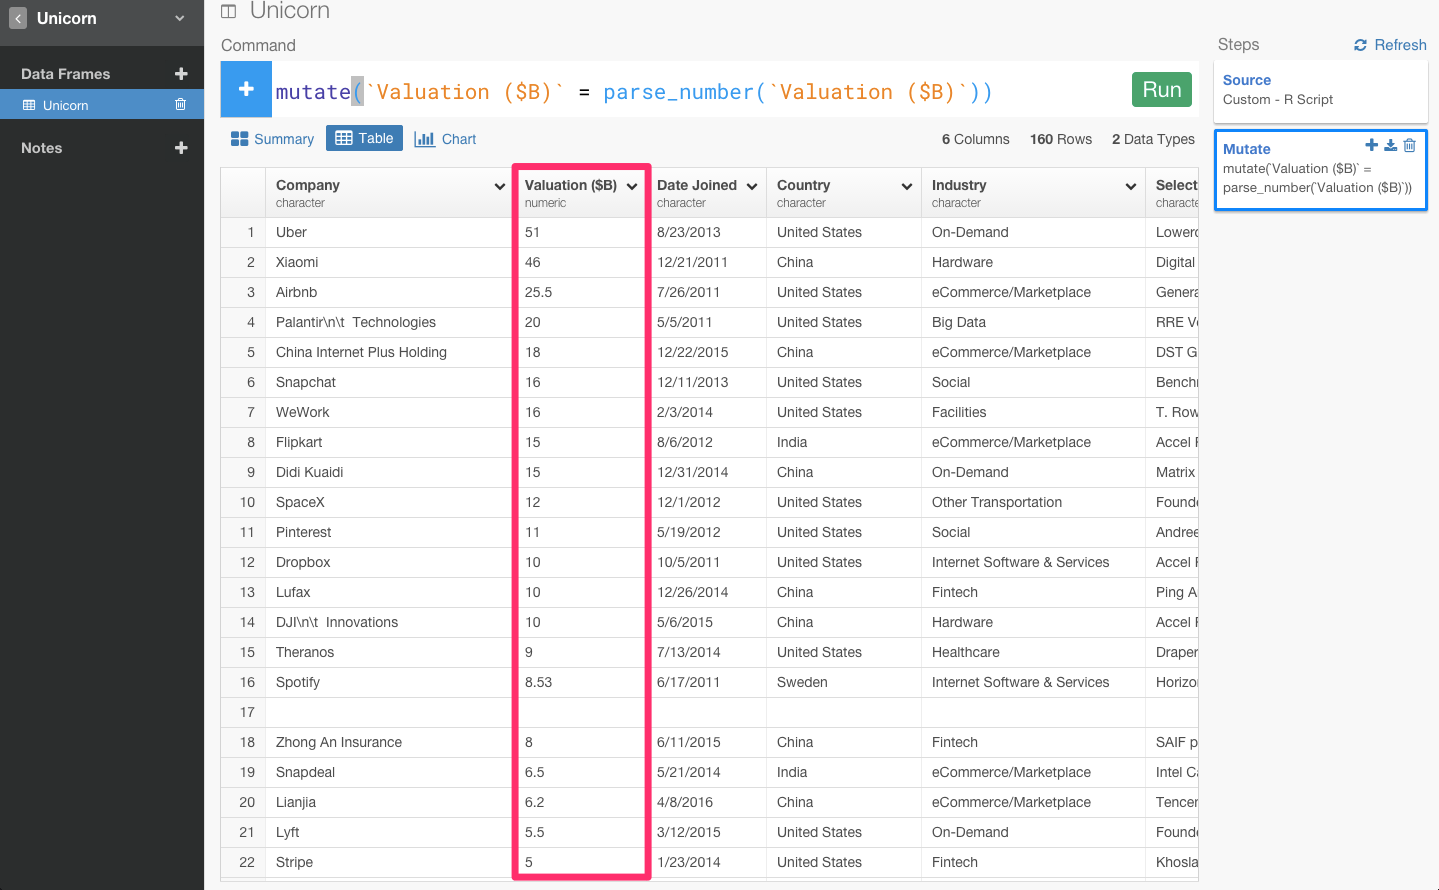Run the mutate command
Image resolution: width=1439 pixels, height=890 pixels.
[1162, 89]
